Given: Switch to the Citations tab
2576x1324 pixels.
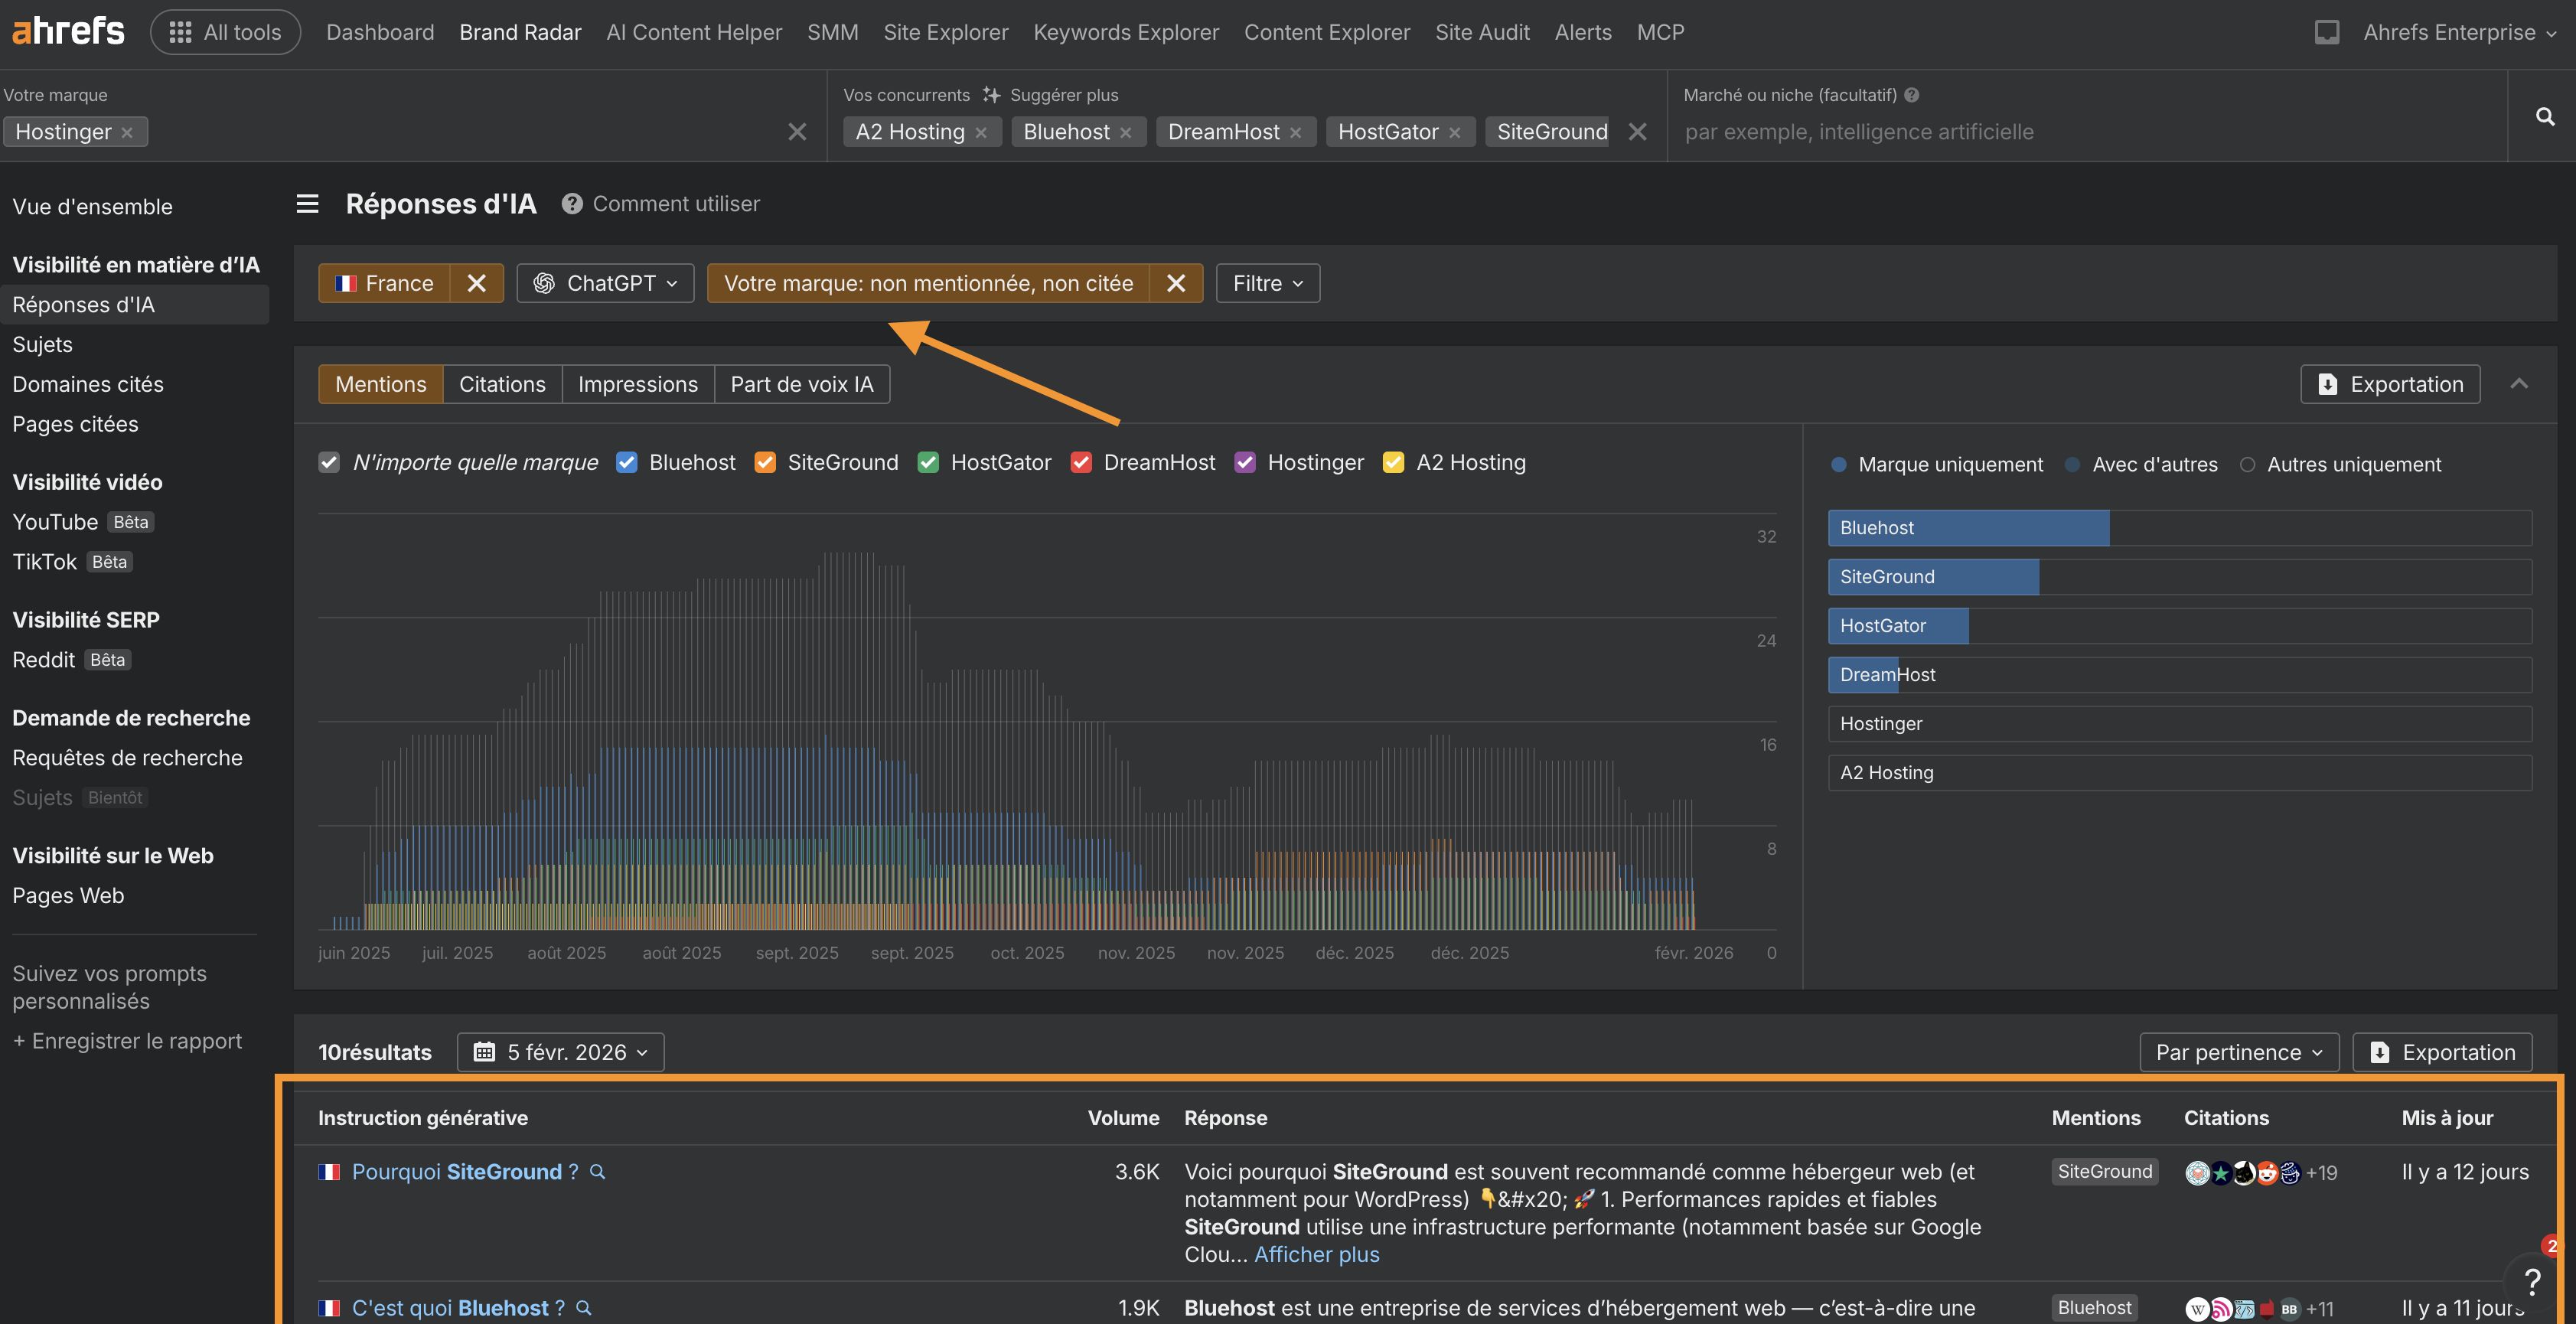Looking at the screenshot, I should click(502, 384).
